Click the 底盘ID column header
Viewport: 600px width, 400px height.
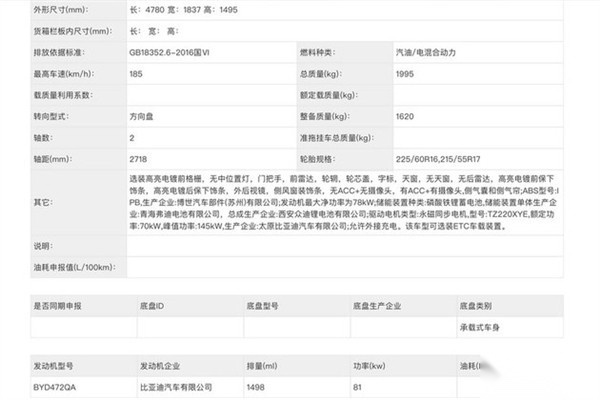[x=152, y=306]
